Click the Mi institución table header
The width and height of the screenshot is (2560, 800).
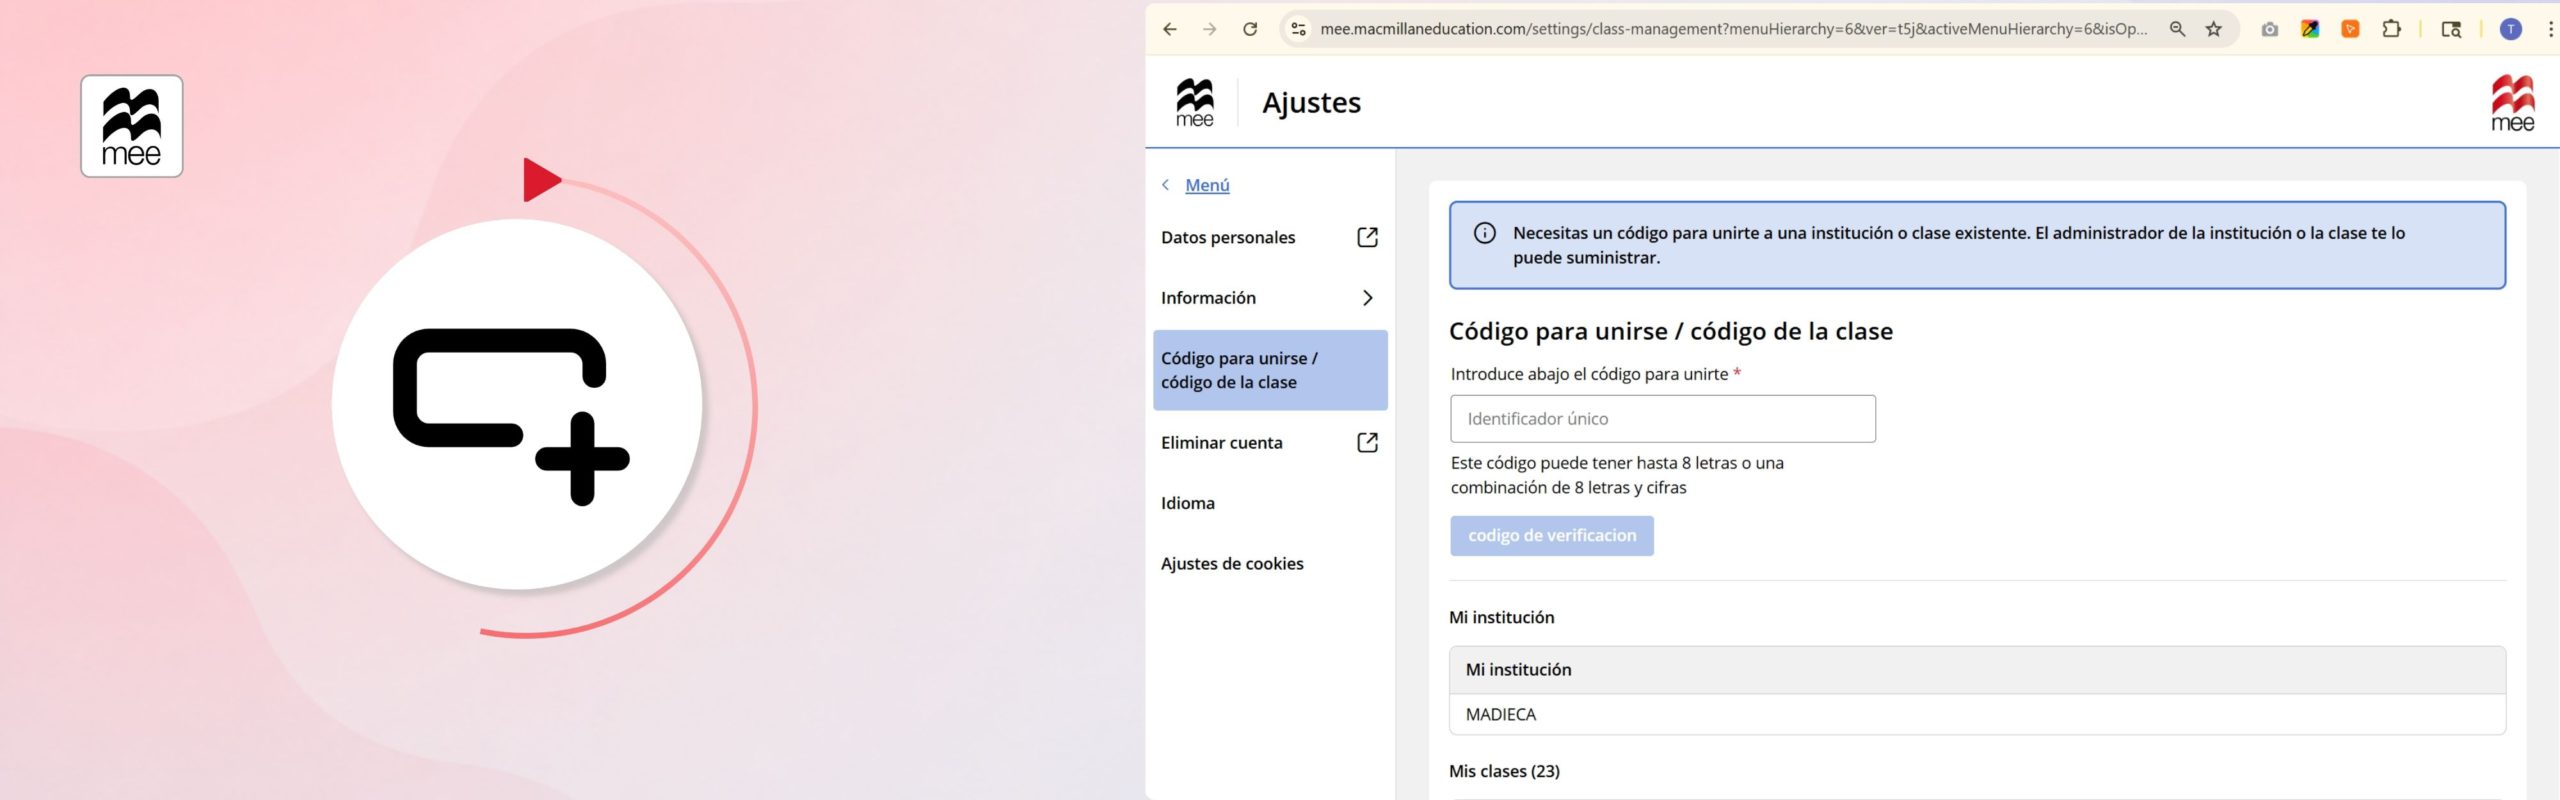1977,670
